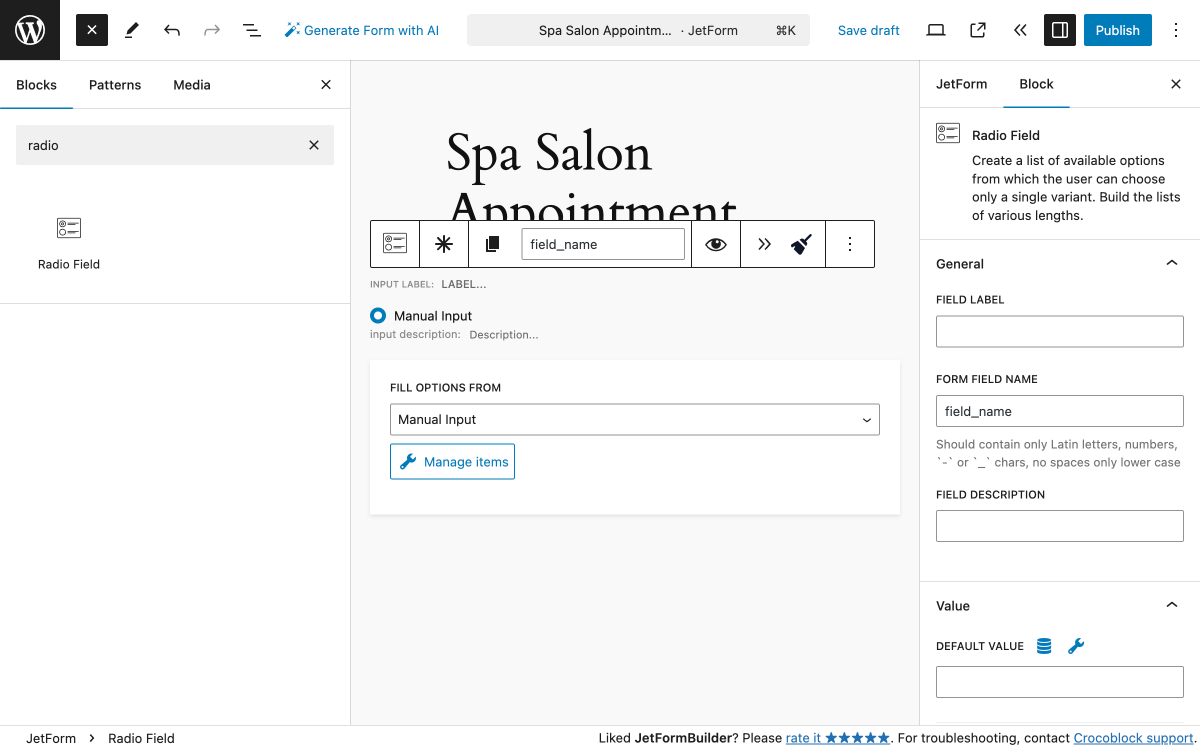This screenshot has width=1200, height=750.
Task: Insert the Radio Field block
Action: tap(69, 243)
